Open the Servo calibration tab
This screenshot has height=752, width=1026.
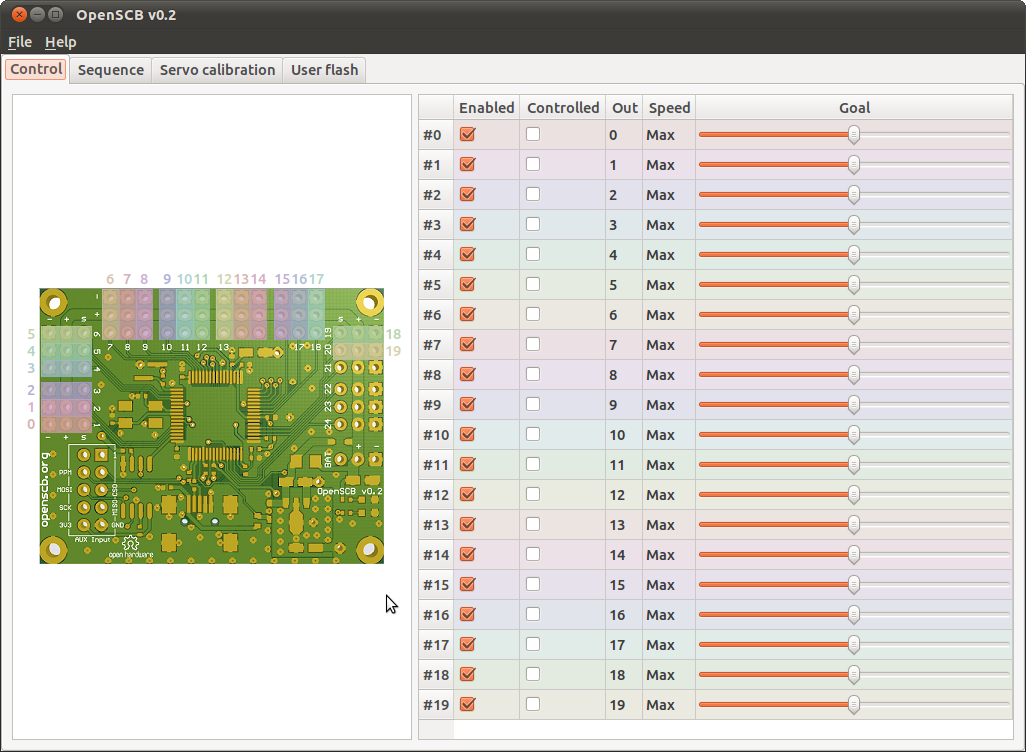point(217,70)
